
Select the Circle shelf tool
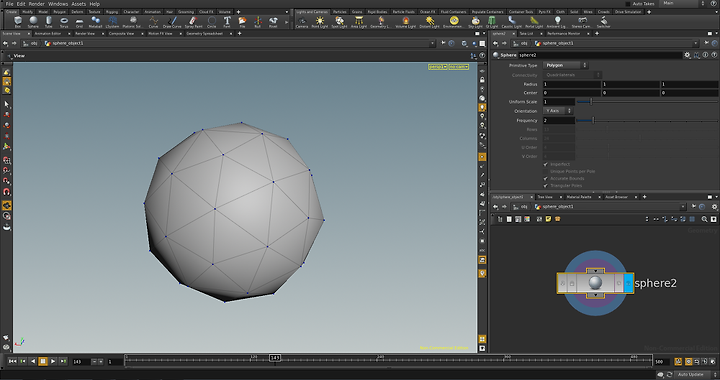click(x=212, y=22)
